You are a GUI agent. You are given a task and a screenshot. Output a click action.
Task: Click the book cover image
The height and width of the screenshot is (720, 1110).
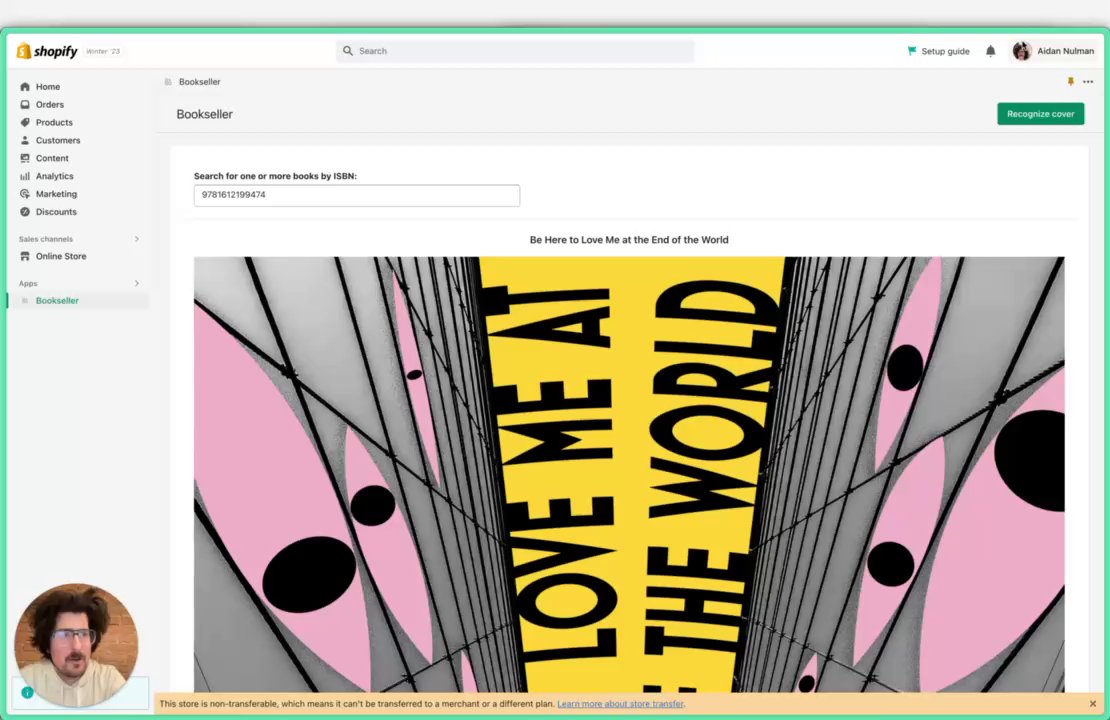click(x=629, y=474)
